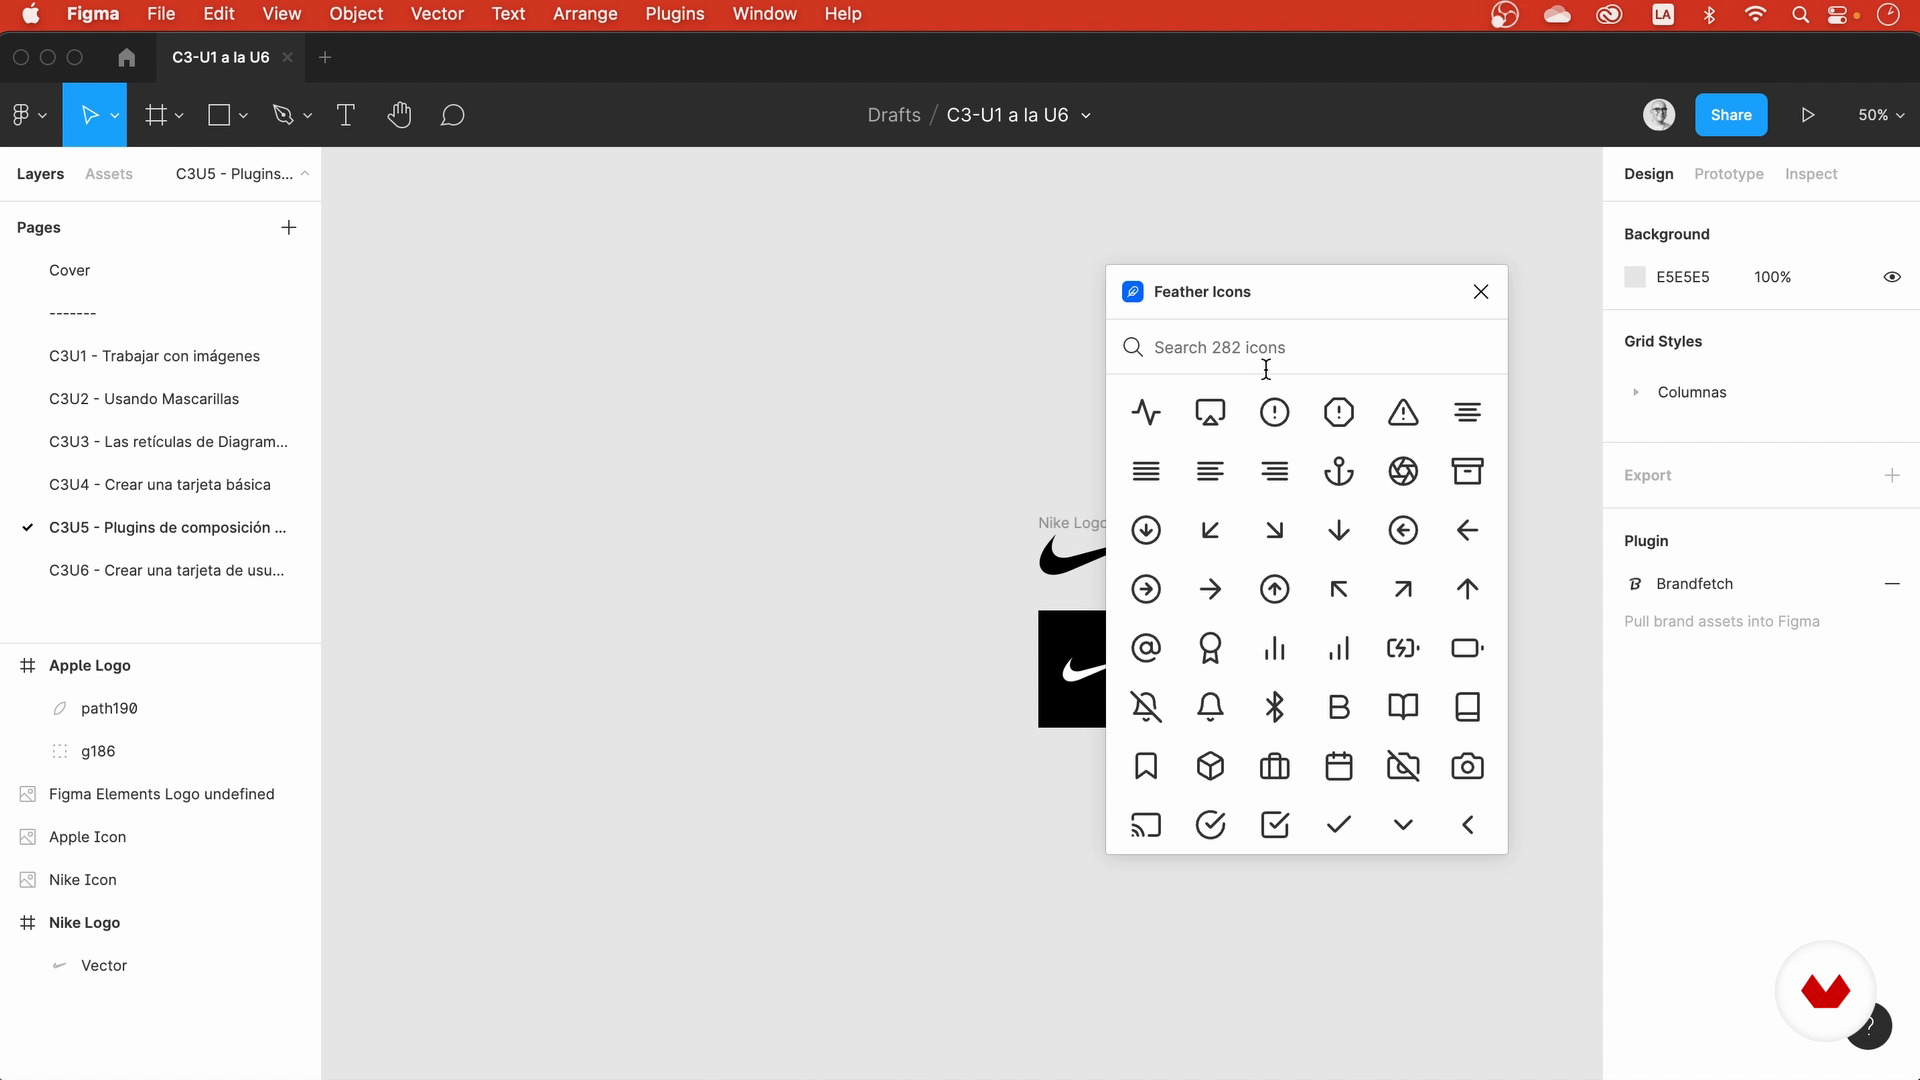Select the Move tool
This screenshot has width=1920, height=1080.
pos(89,115)
